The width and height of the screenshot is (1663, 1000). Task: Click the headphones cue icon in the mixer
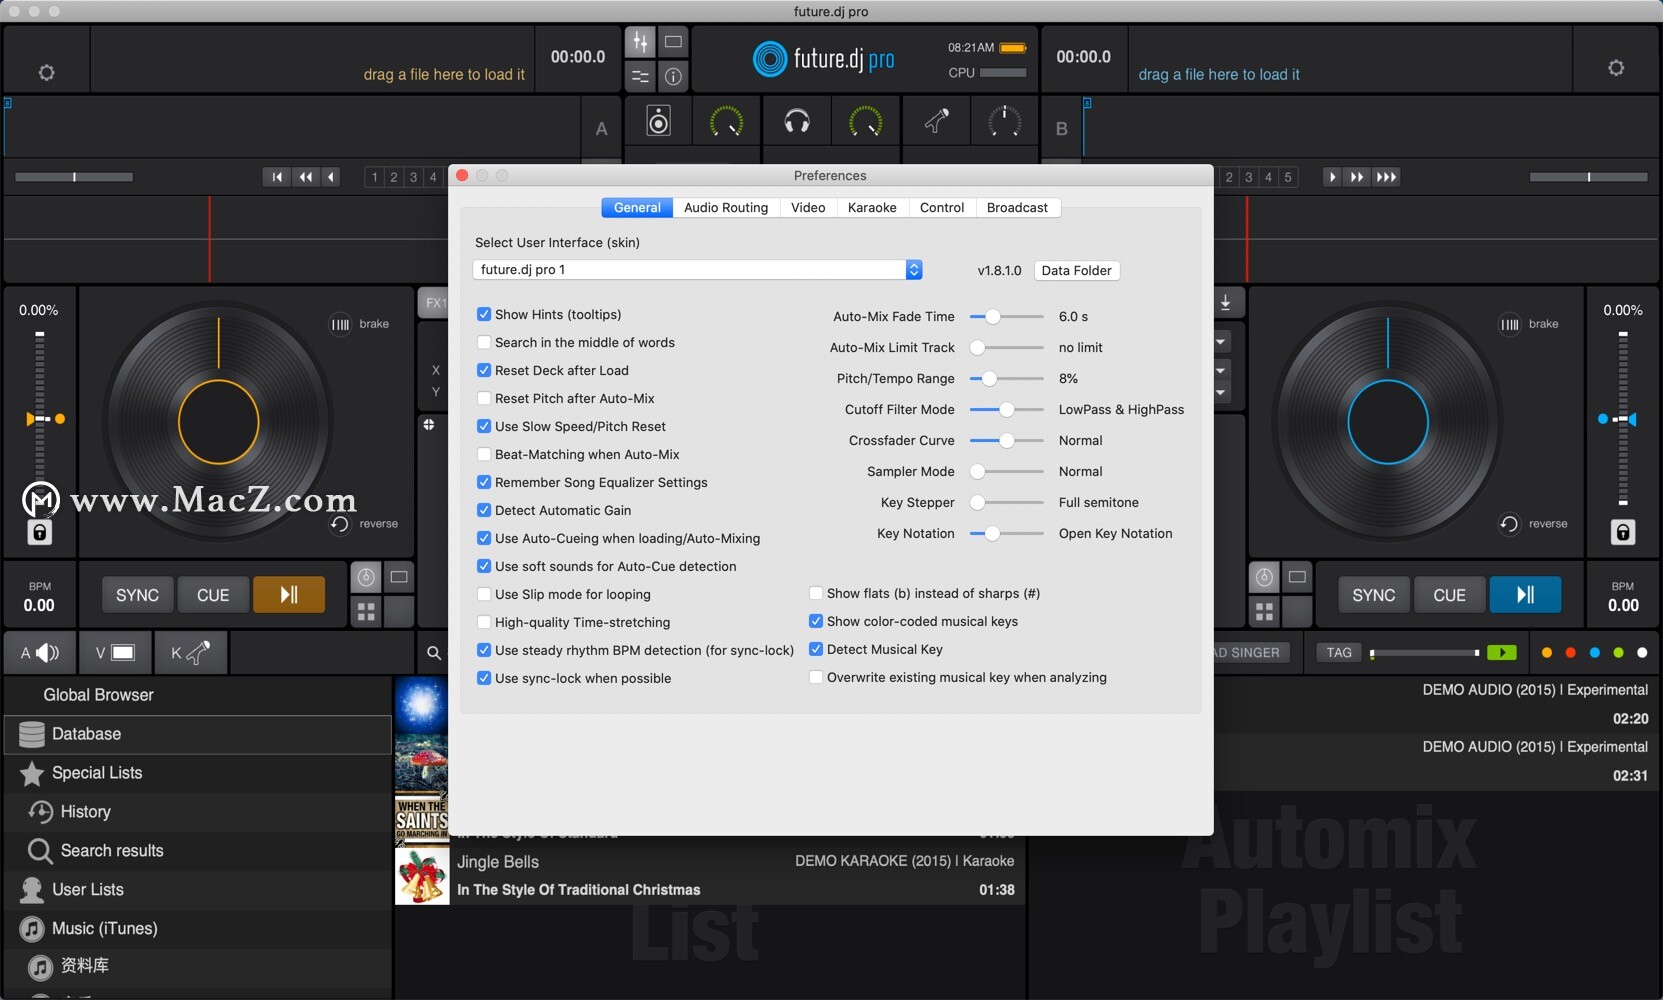796,121
